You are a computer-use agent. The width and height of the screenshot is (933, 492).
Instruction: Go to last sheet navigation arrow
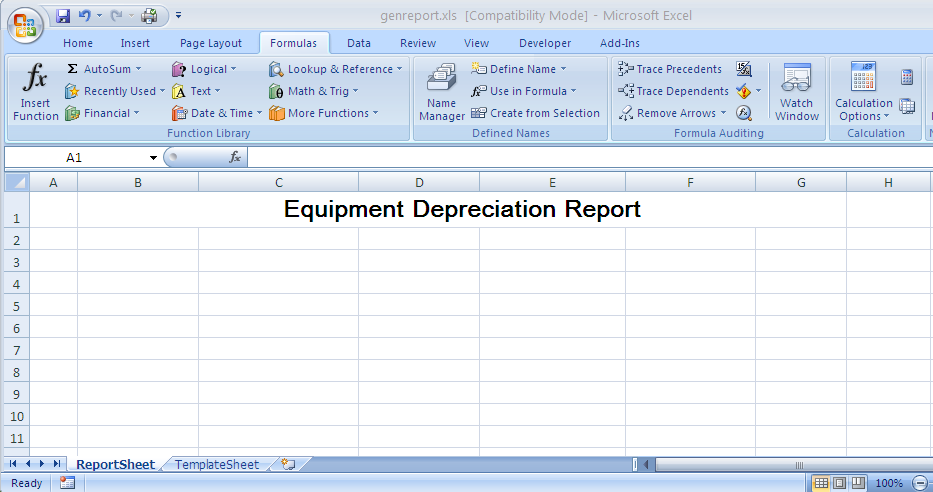57,463
